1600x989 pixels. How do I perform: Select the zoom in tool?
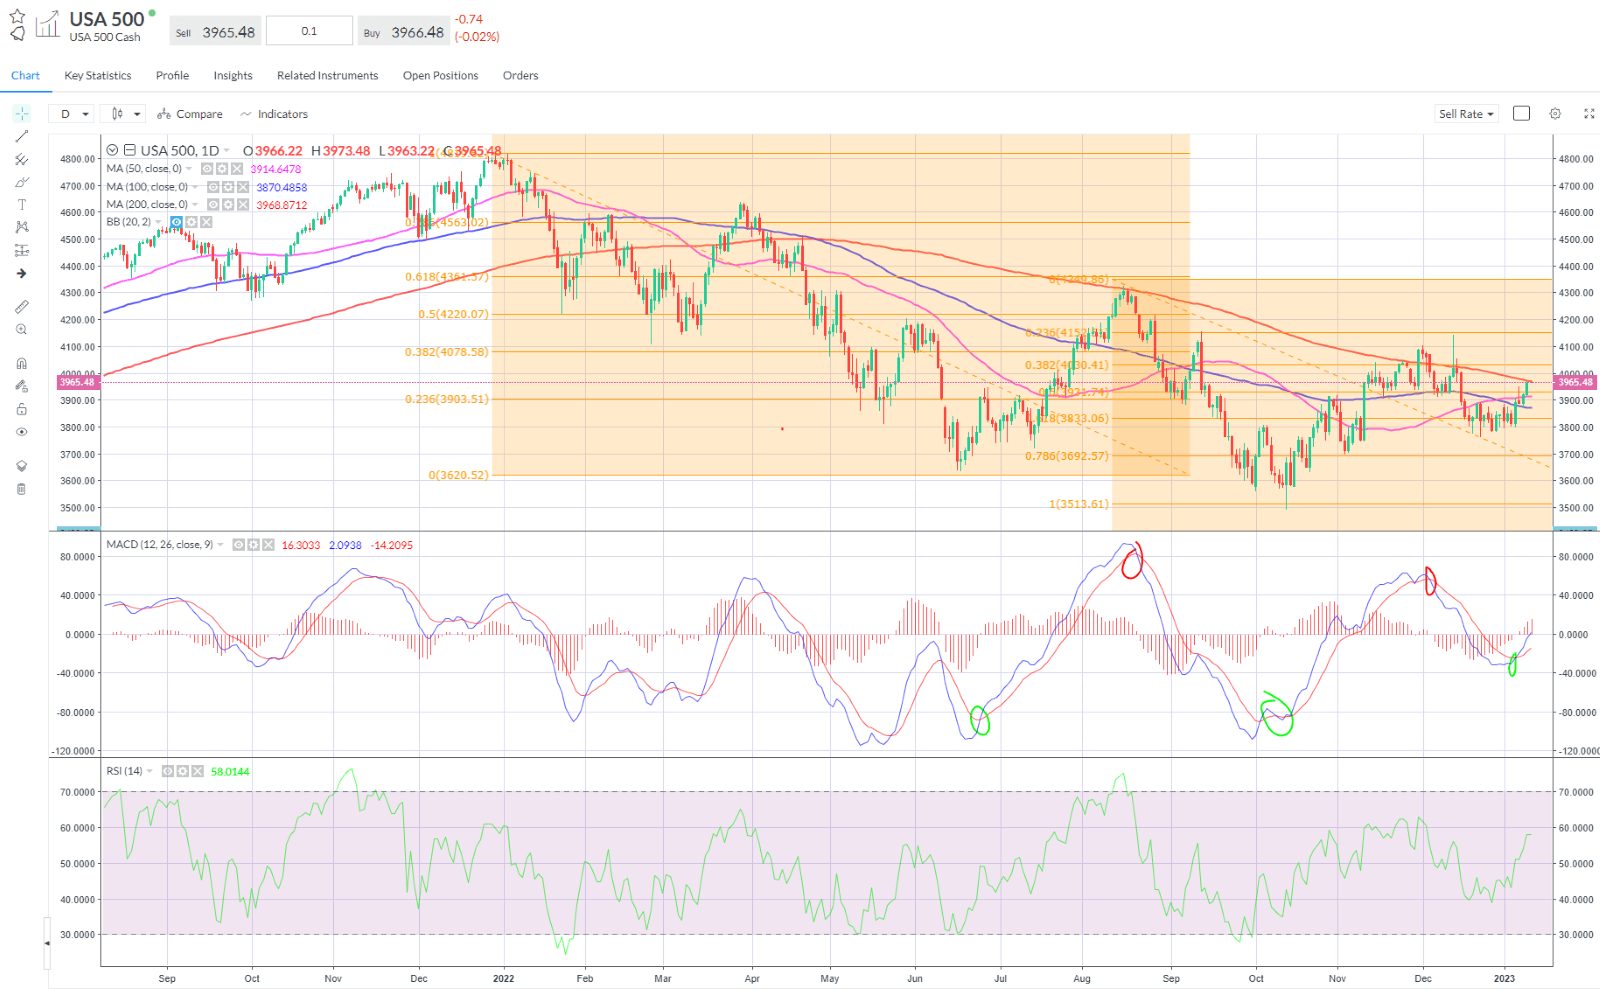[21, 330]
